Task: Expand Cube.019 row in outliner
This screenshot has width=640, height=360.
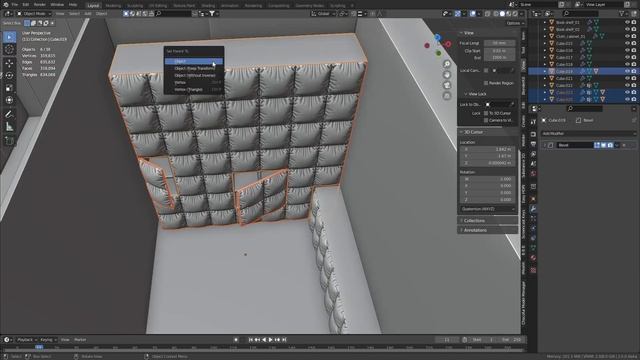Action: (544, 71)
